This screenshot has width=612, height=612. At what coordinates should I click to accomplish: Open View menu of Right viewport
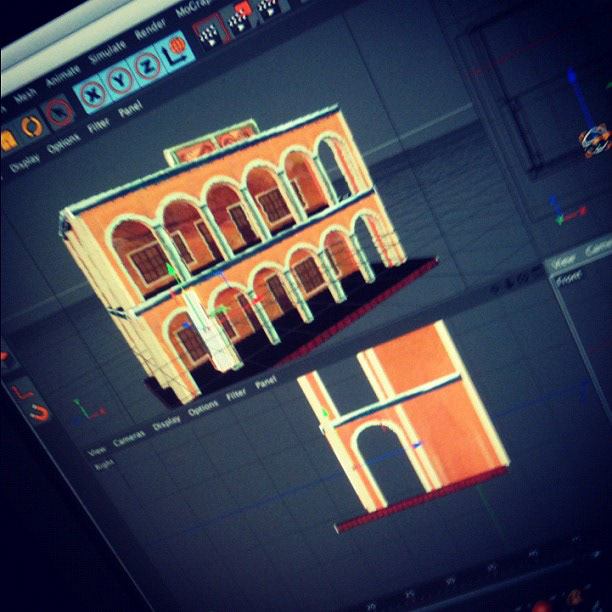tap(96, 451)
